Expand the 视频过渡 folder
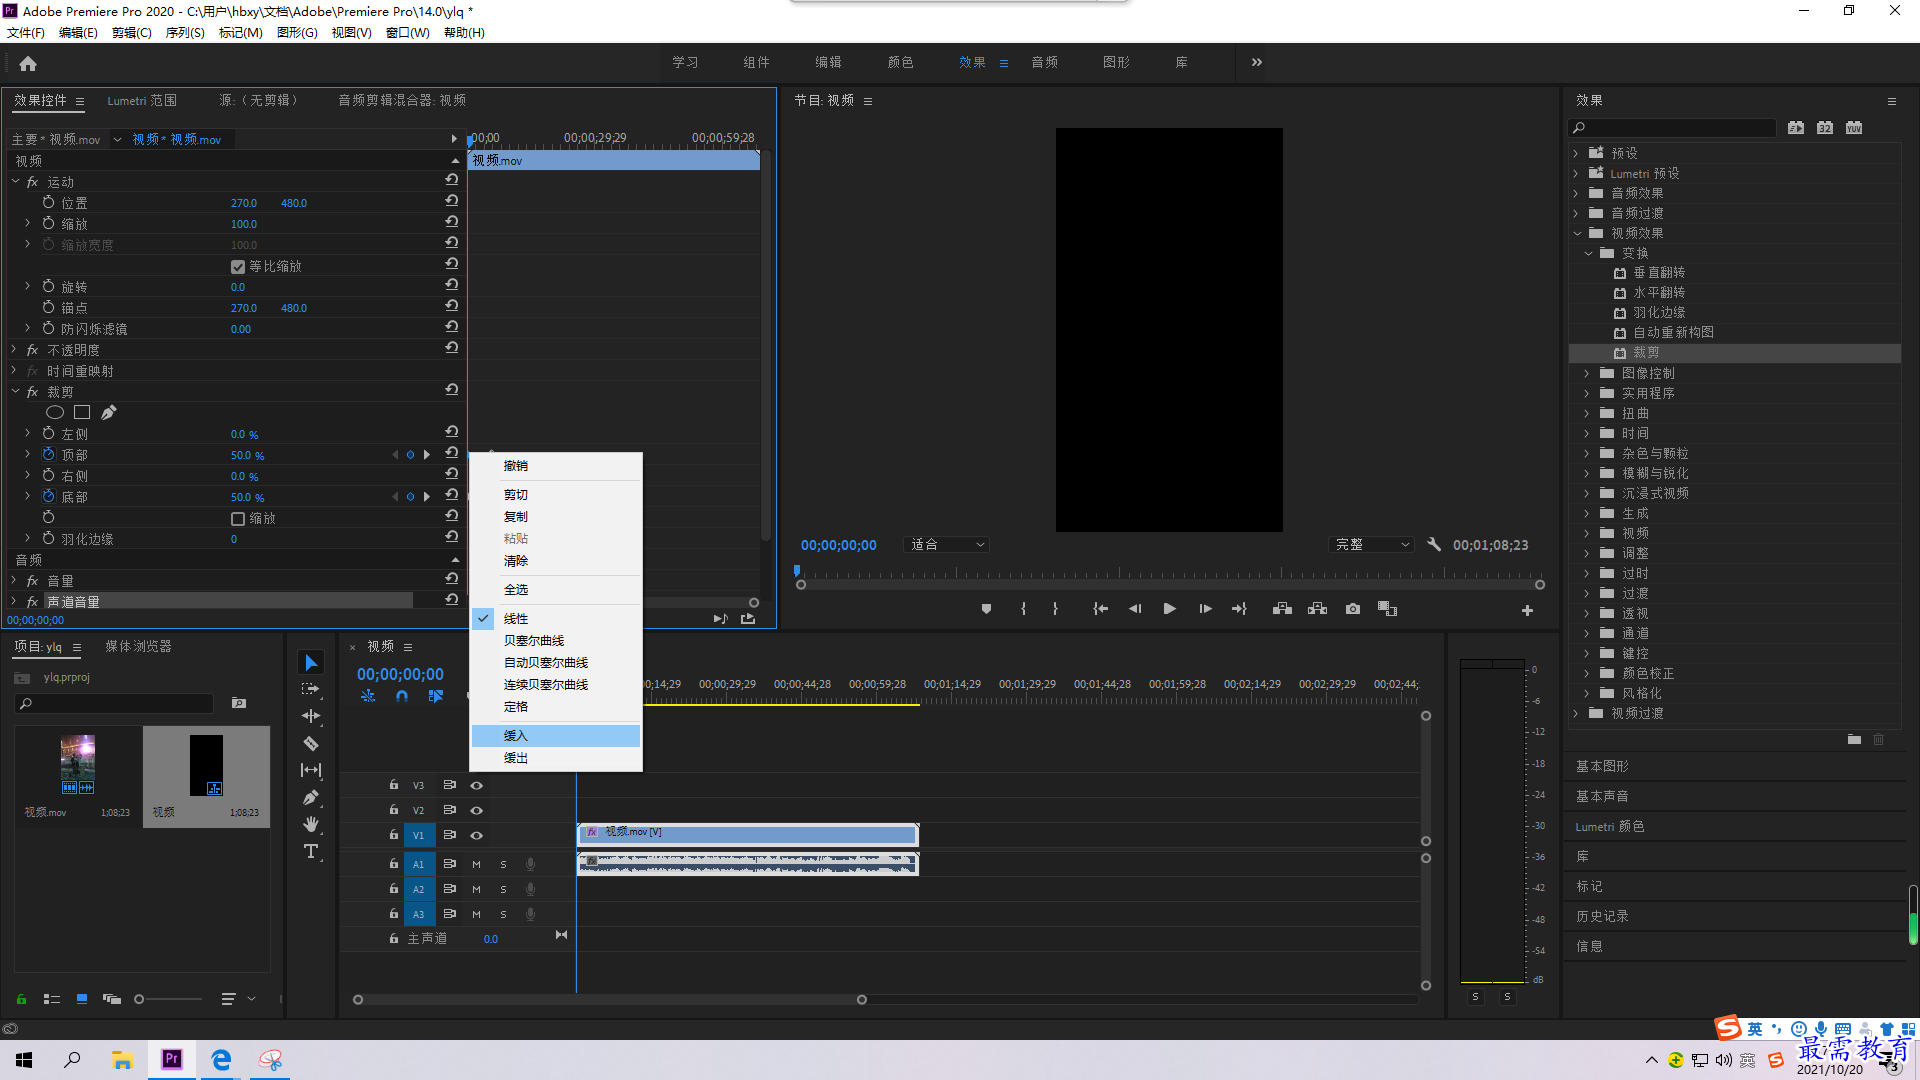The image size is (1920, 1080). tap(1576, 713)
